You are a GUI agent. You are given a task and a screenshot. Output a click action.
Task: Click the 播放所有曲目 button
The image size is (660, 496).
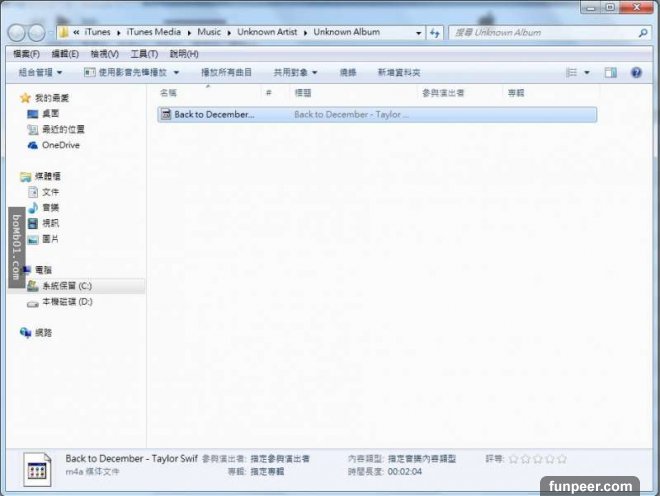(x=227, y=73)
